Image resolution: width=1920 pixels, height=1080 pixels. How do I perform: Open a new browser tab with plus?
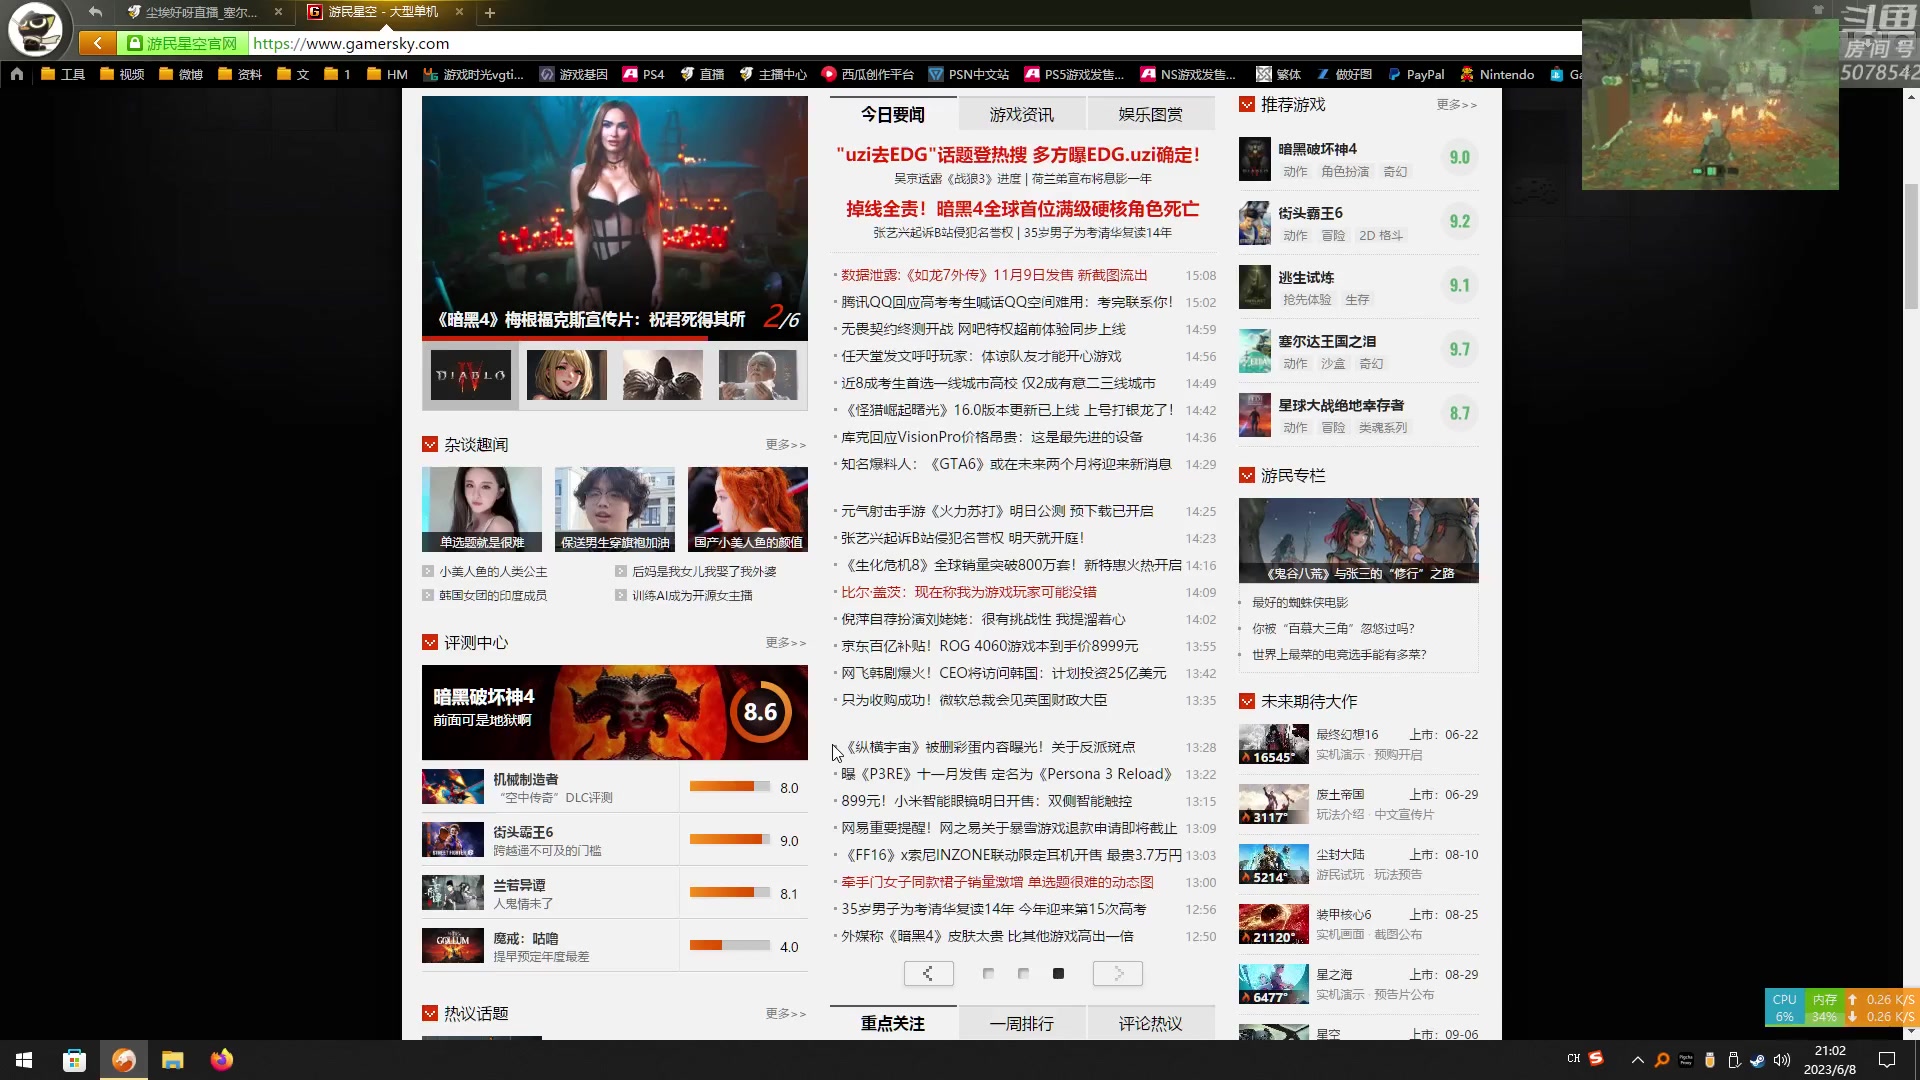point(490,13)
